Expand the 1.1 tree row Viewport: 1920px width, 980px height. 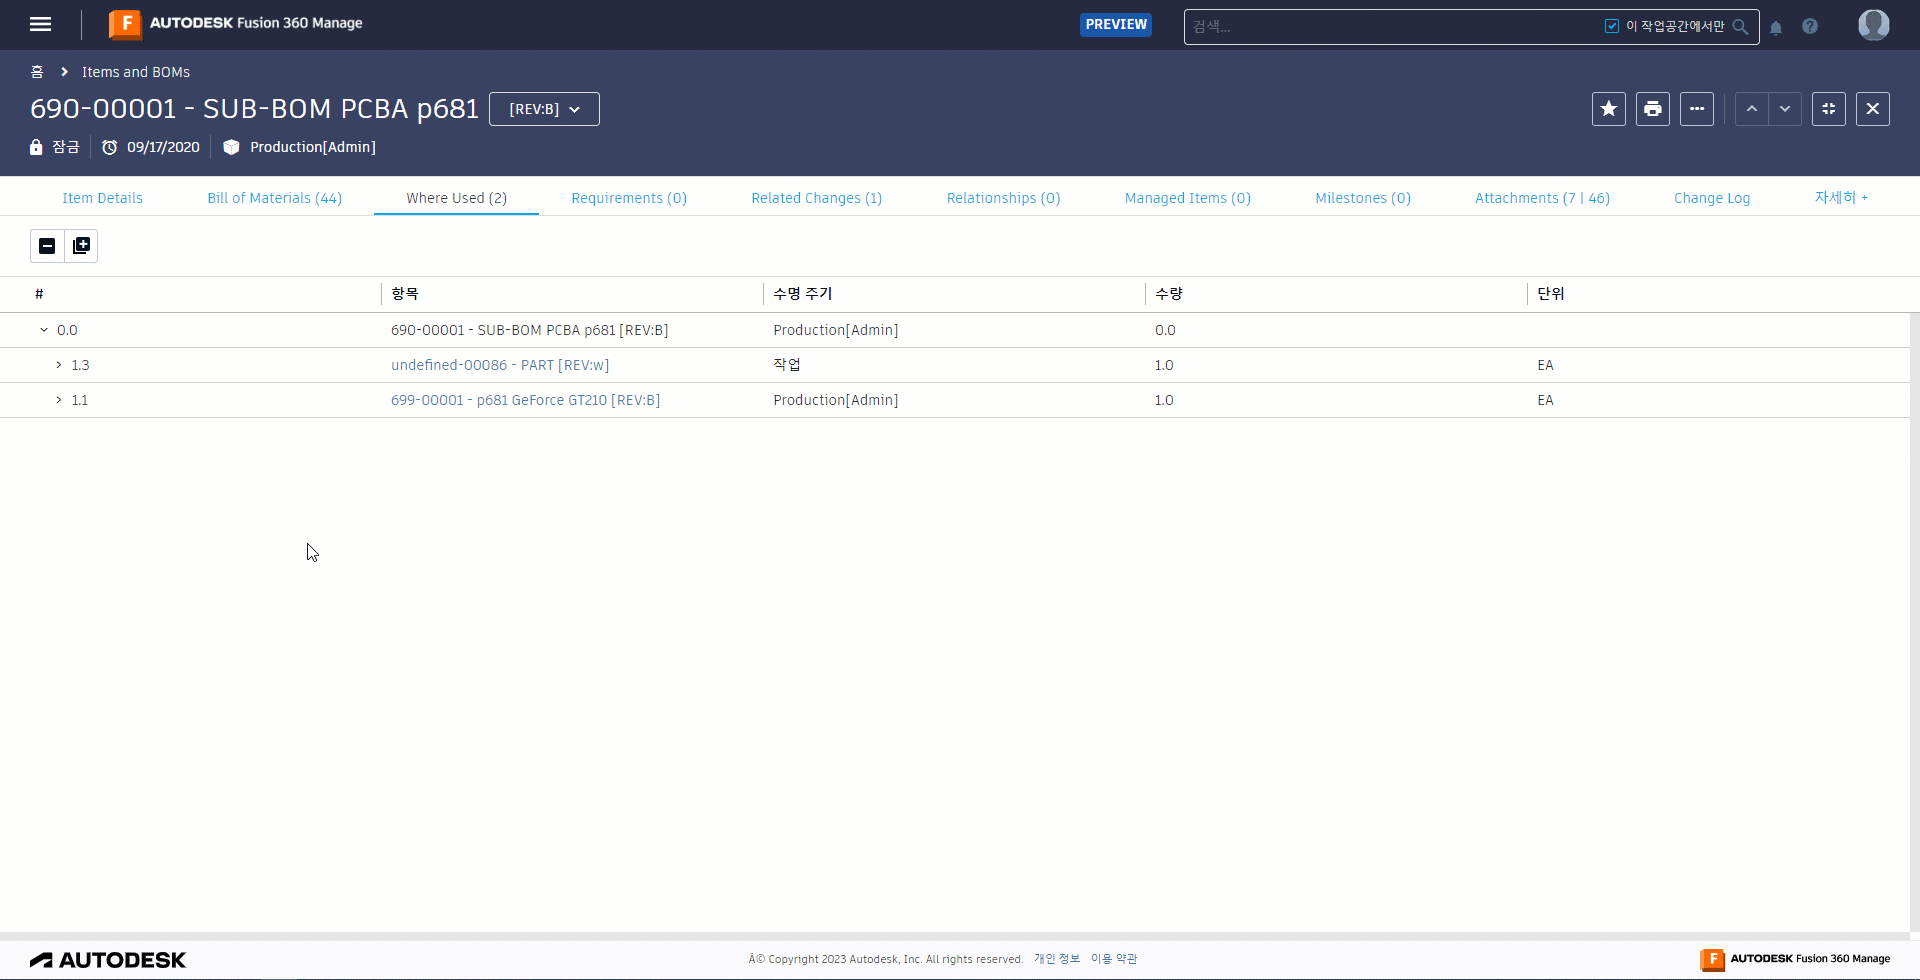[x=59, y=400]
